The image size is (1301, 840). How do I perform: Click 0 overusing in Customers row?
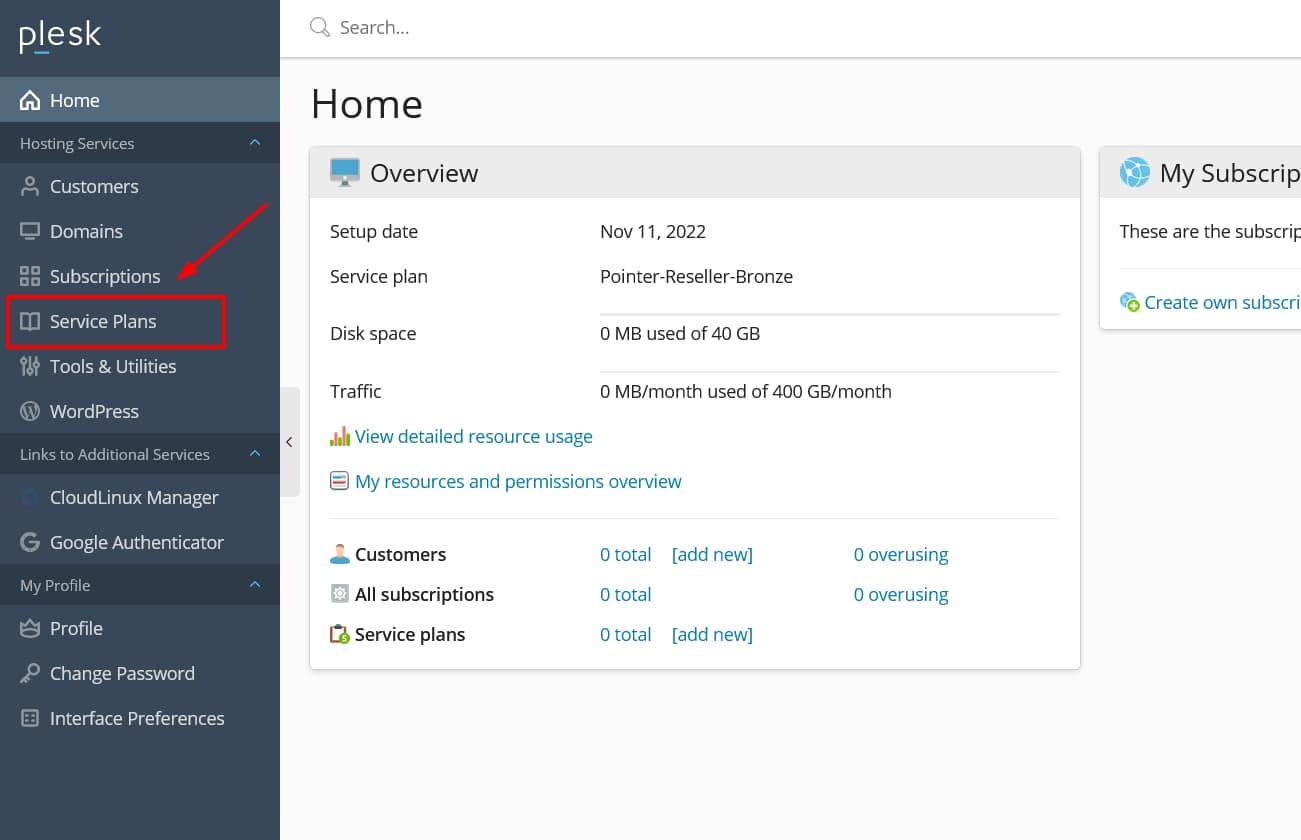click(901, 554)
